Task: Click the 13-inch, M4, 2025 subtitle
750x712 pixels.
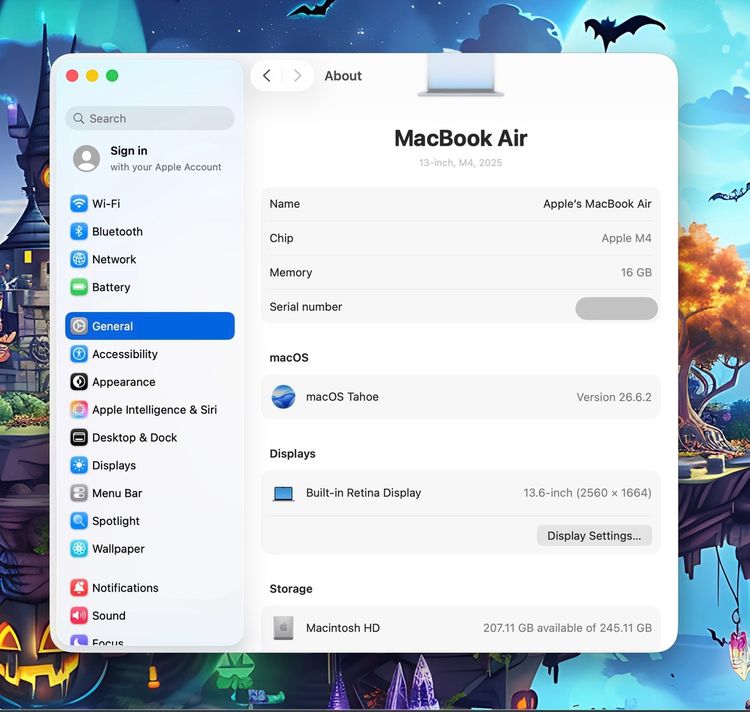Action: point(461,163)
